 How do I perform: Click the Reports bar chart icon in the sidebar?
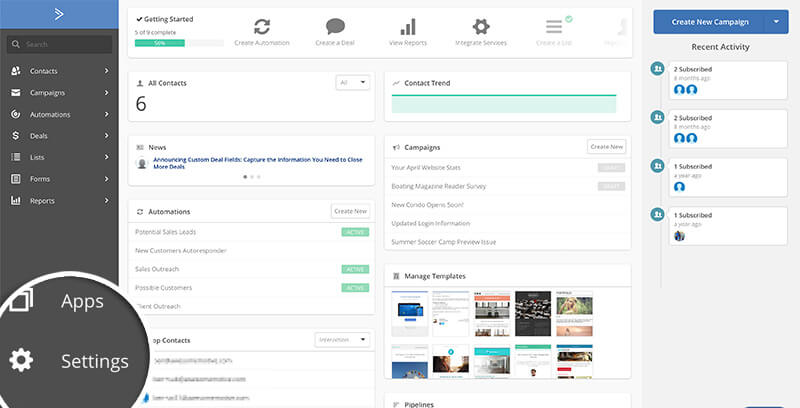click(x=16, y=200)
